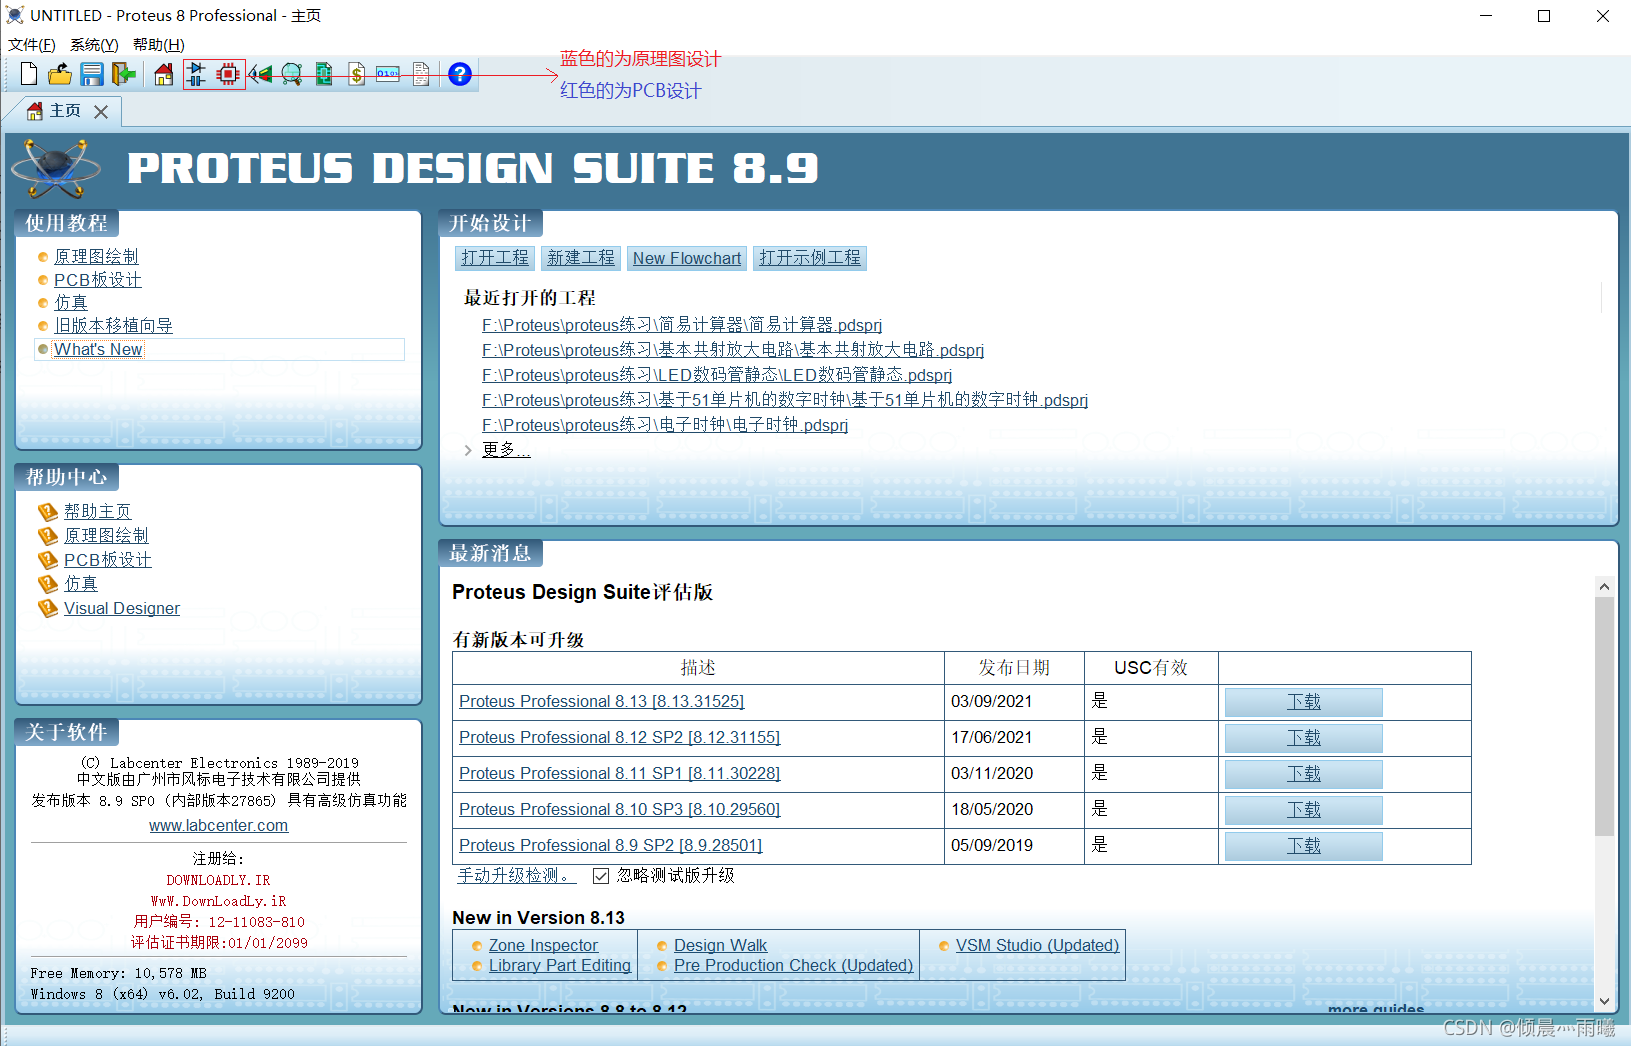
Task: Open Bill of Materials dollar icon
Action: (357, 74)
